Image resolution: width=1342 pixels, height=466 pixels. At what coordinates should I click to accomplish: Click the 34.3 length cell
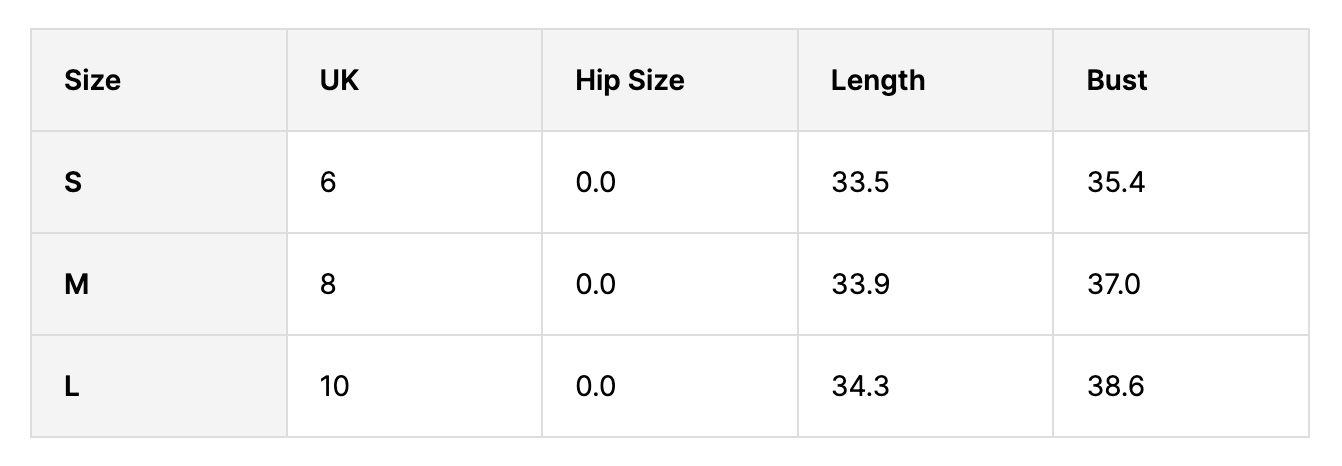coord(860,386)
